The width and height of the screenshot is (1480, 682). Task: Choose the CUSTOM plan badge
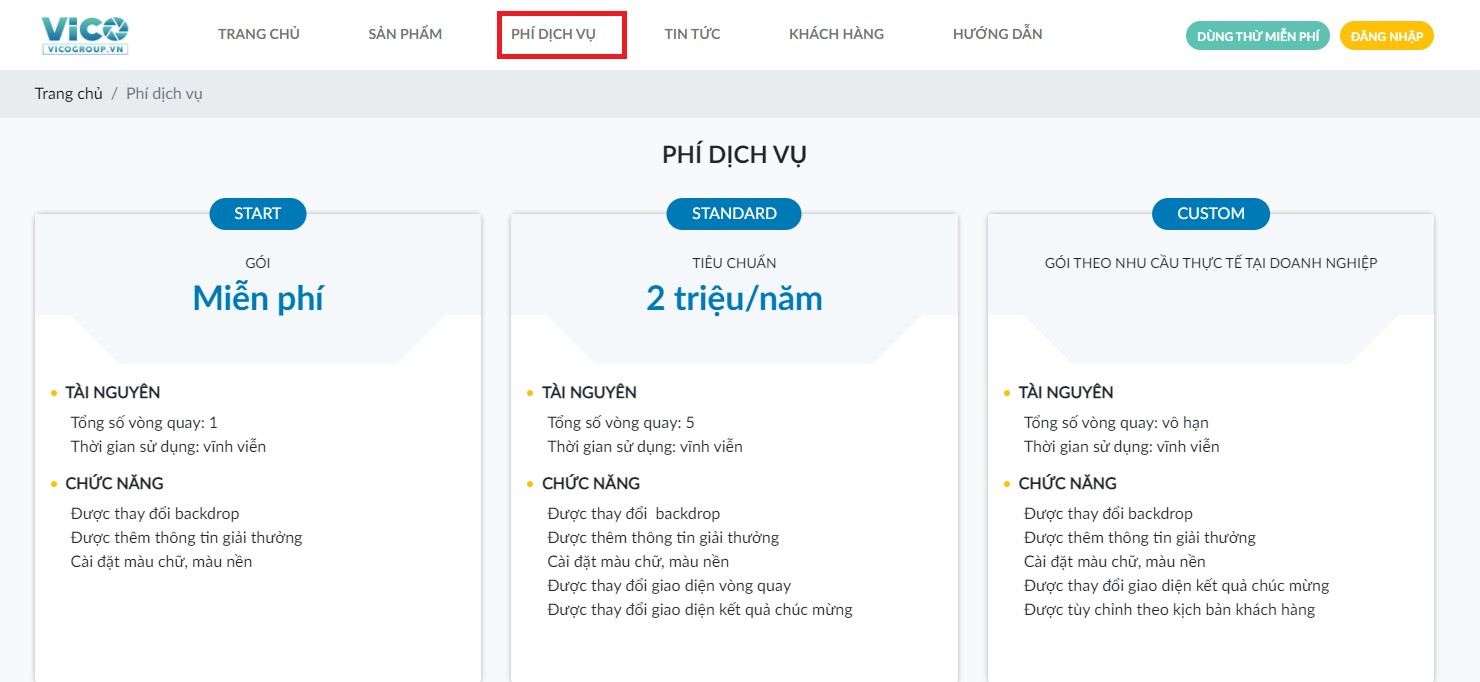[x=1210, y=214]
